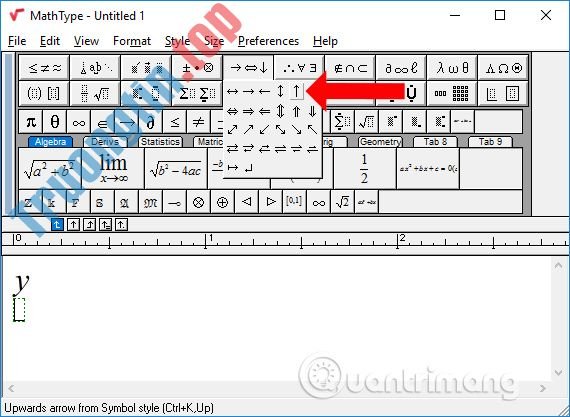Image resolution: width=570 pixels, height=417 pixels.
Task: Select the left-aligned tab stop button
Action: [57, 225]
